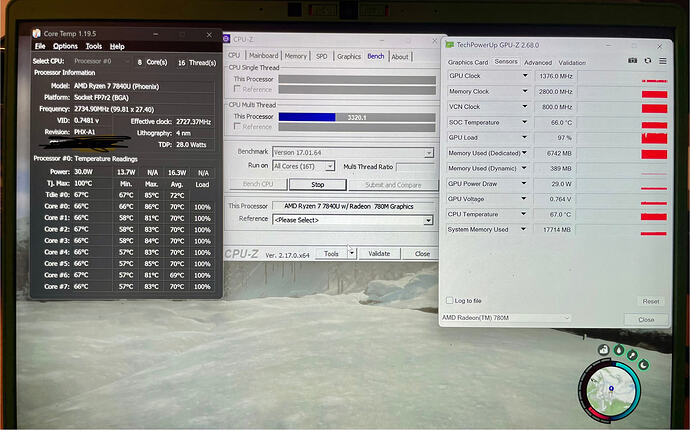Switch to the Validation tab in GPU-Z

coord(572,62)
